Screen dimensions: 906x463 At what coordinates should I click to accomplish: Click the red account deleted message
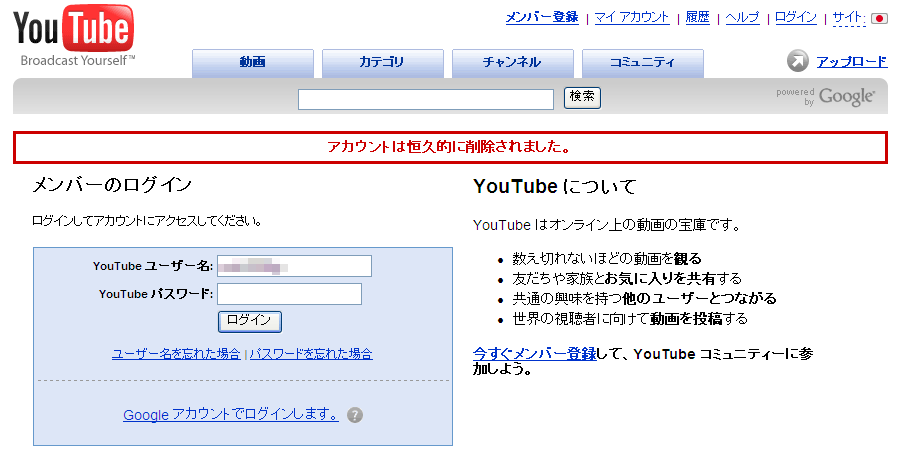(x=450, y=147)
